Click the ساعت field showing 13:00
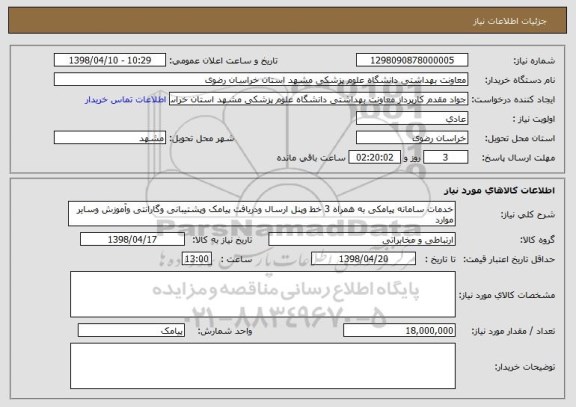This screenshot has height=407, width=576. (197, 259)
